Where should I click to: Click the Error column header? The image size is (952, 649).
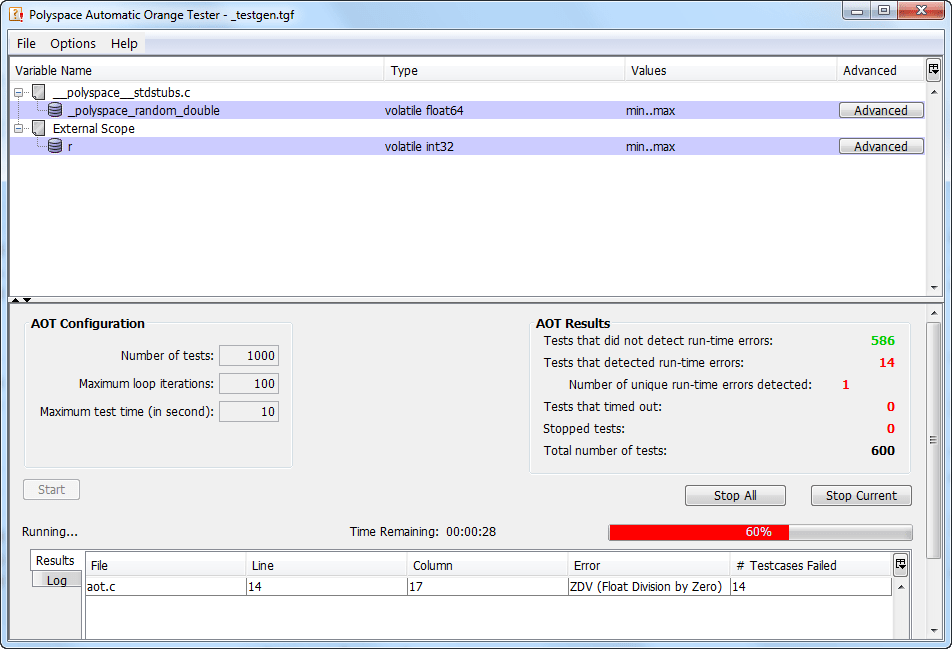[x=648, y=565]
